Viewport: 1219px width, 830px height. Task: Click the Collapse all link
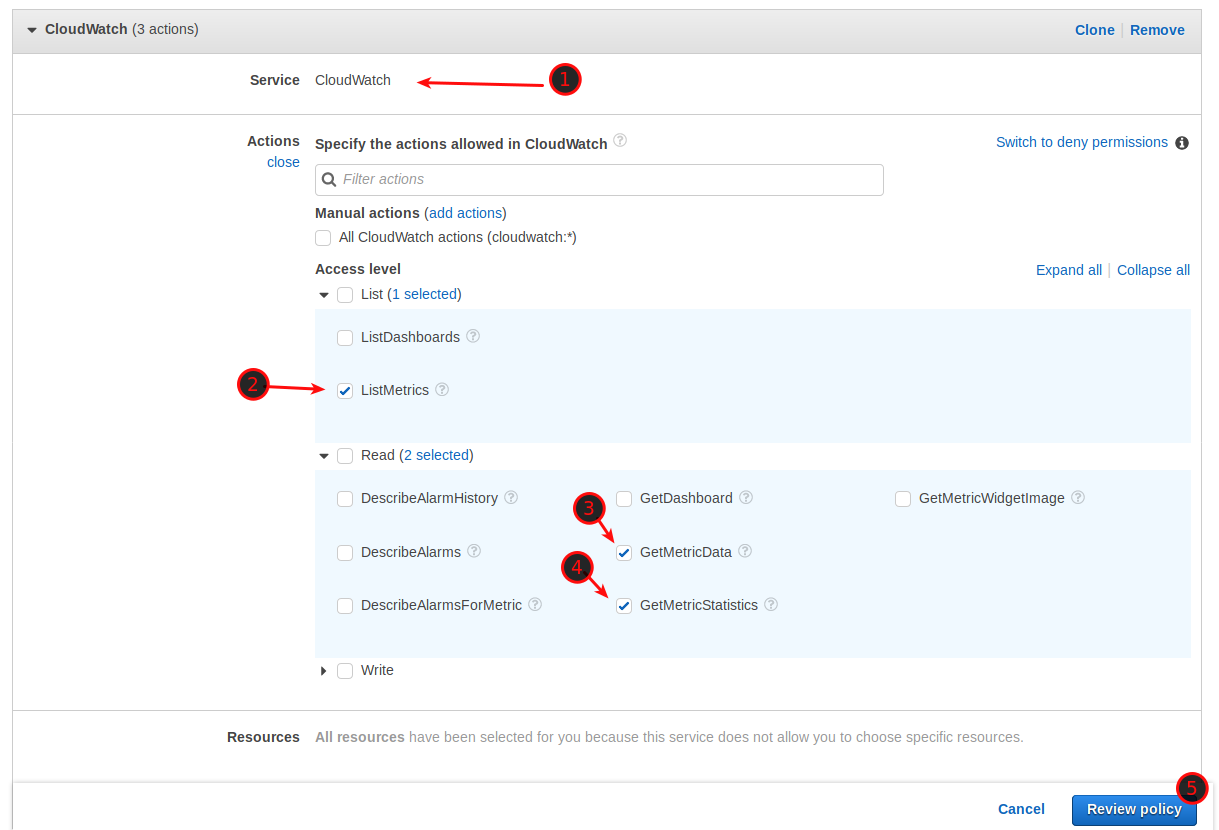(x=1153, y=270)
